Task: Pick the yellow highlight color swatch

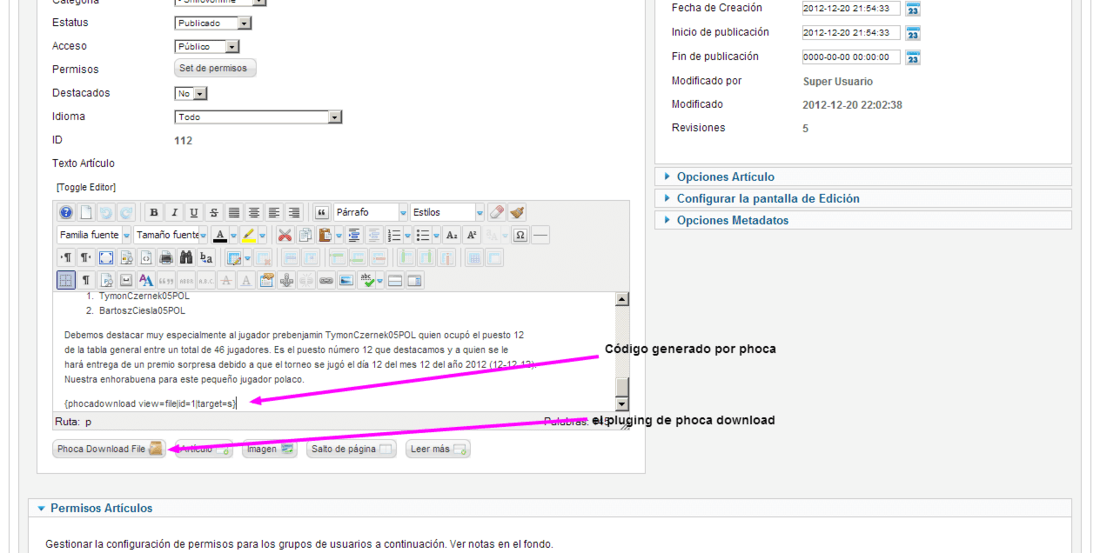Action: (248, 235)
